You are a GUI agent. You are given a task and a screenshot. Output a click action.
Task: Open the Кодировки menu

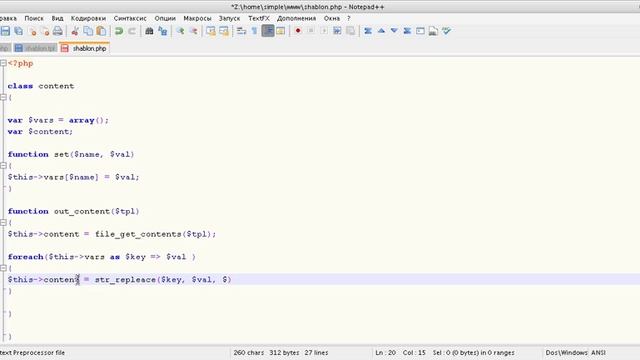point(88,18)
